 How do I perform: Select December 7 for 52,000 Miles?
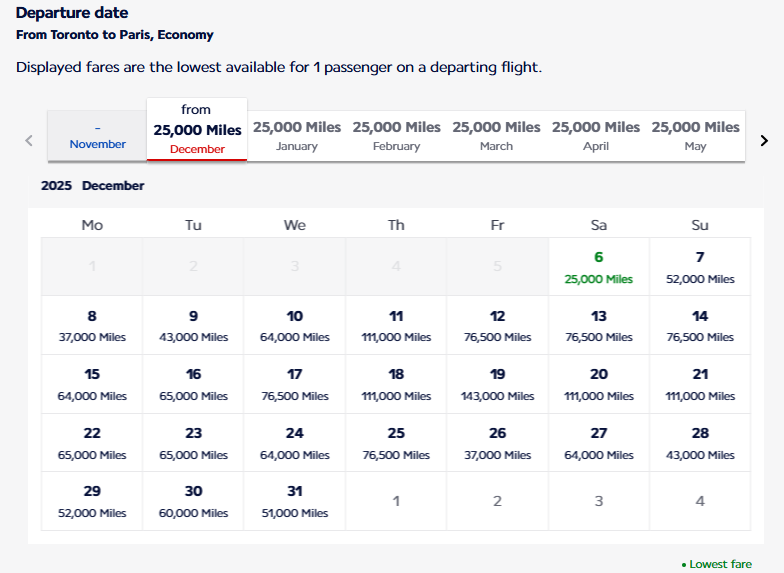tap(700, 267)
